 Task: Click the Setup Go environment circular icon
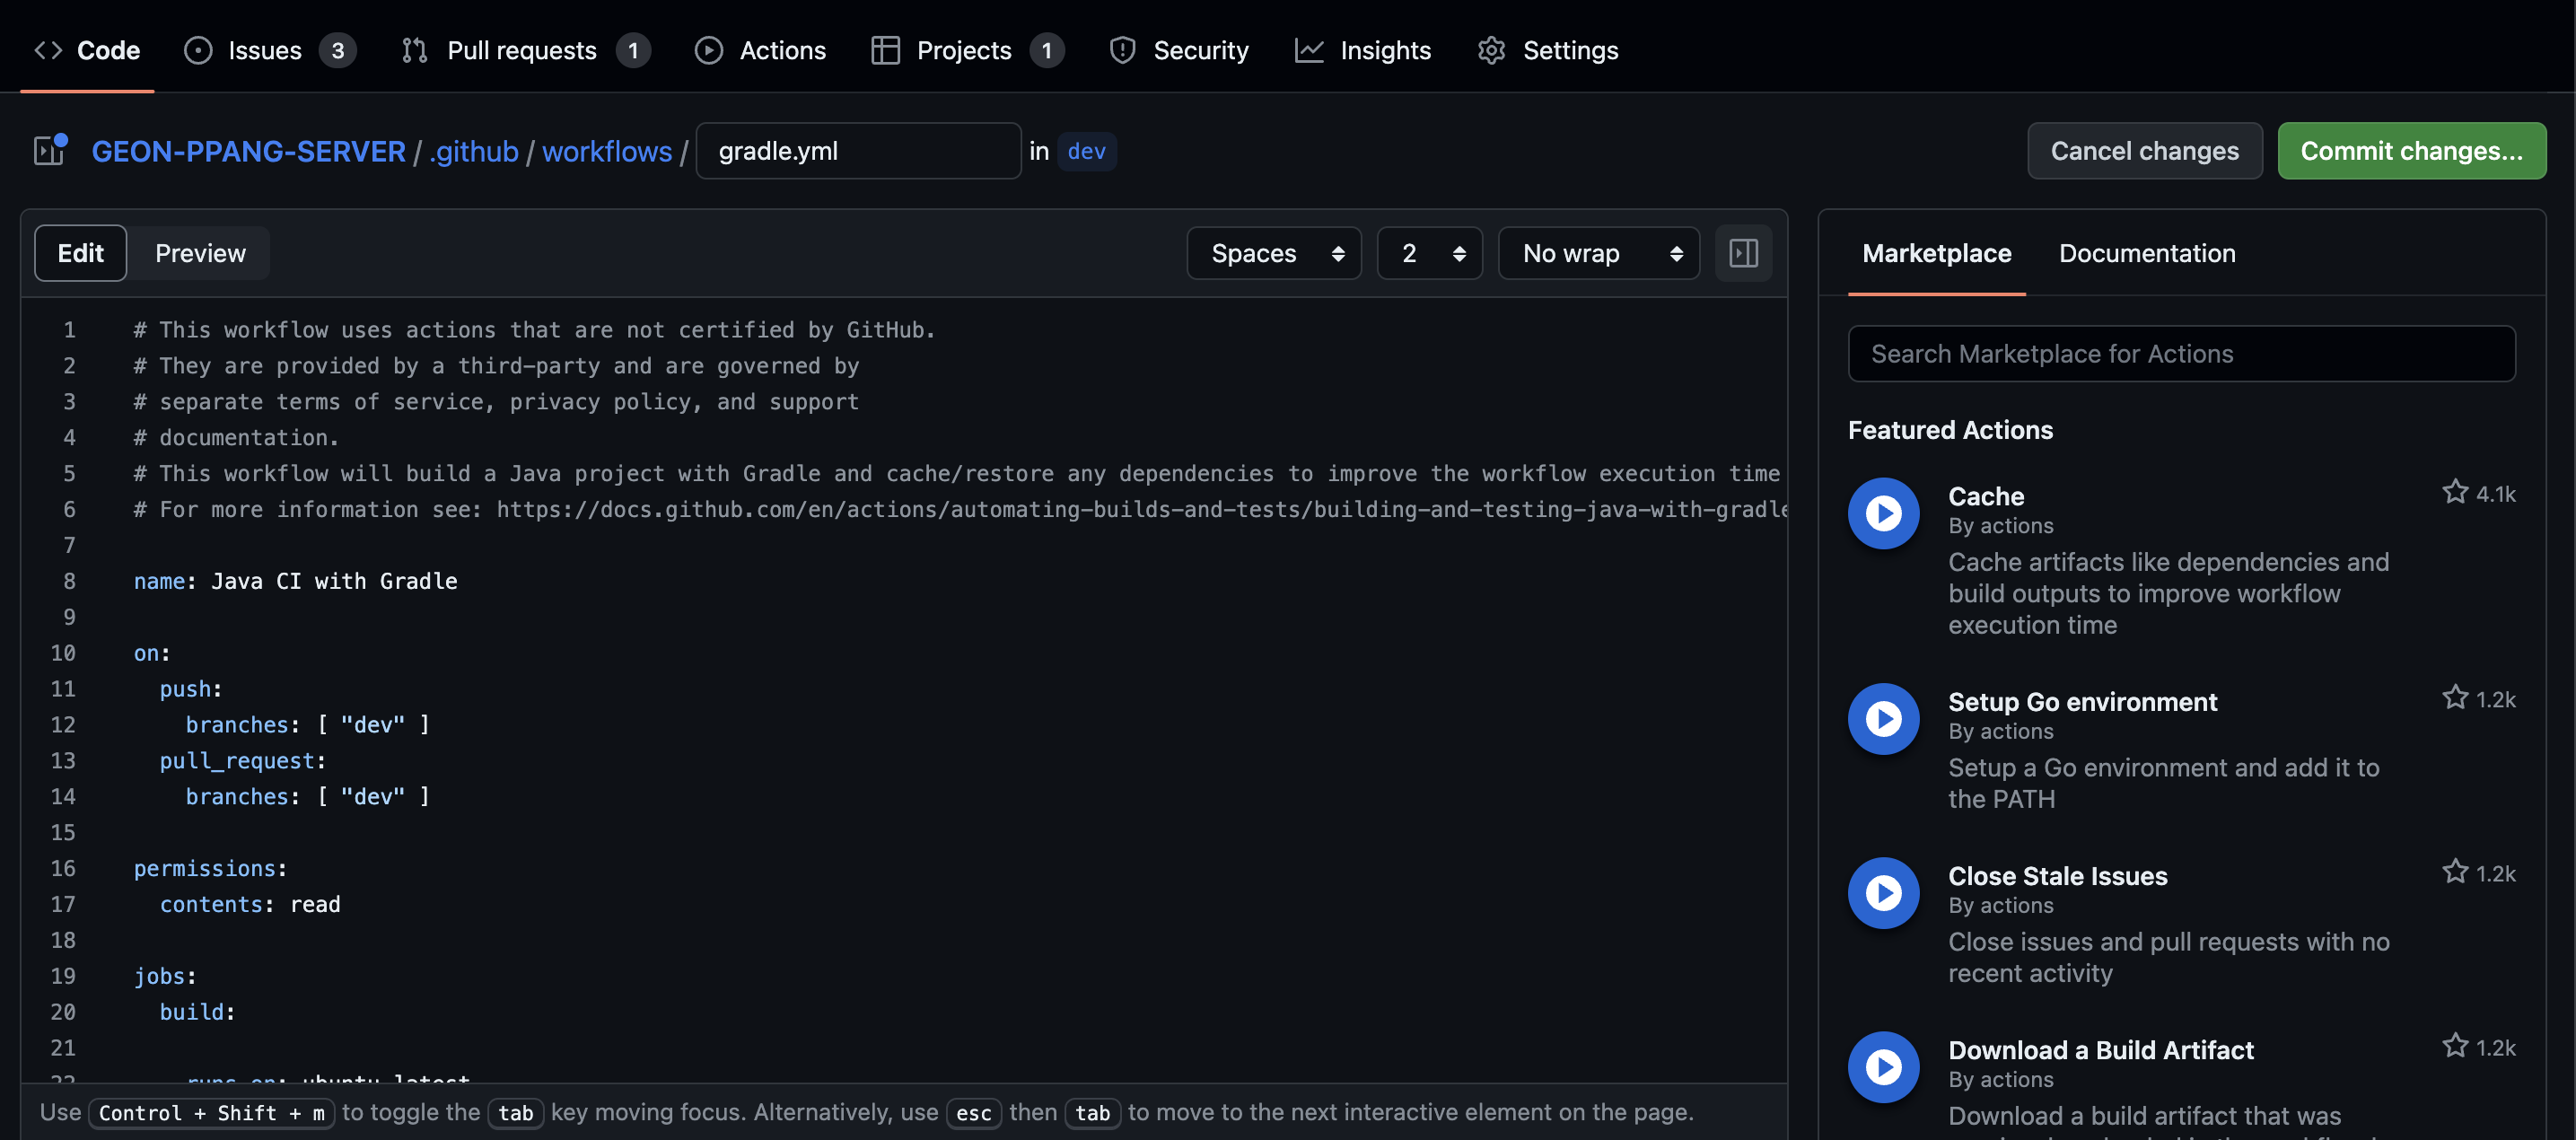1883,718
